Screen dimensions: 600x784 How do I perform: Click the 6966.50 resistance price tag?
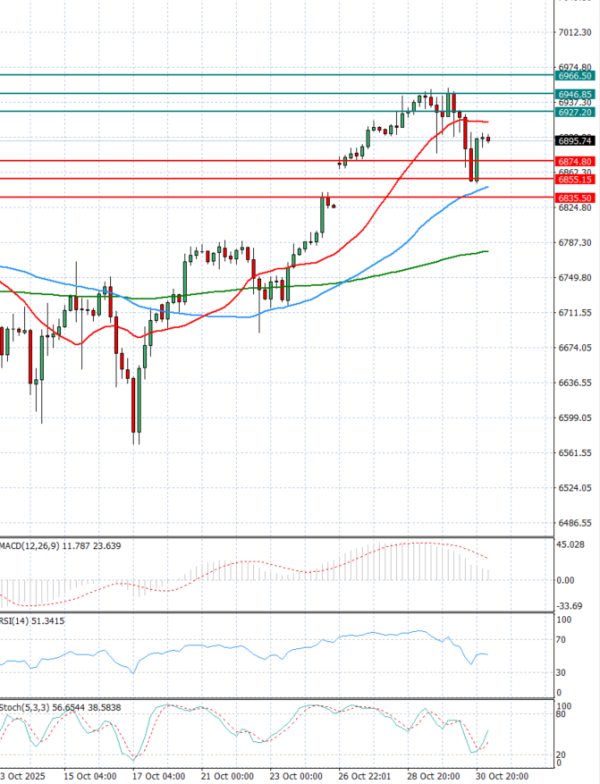pos(576,75)
